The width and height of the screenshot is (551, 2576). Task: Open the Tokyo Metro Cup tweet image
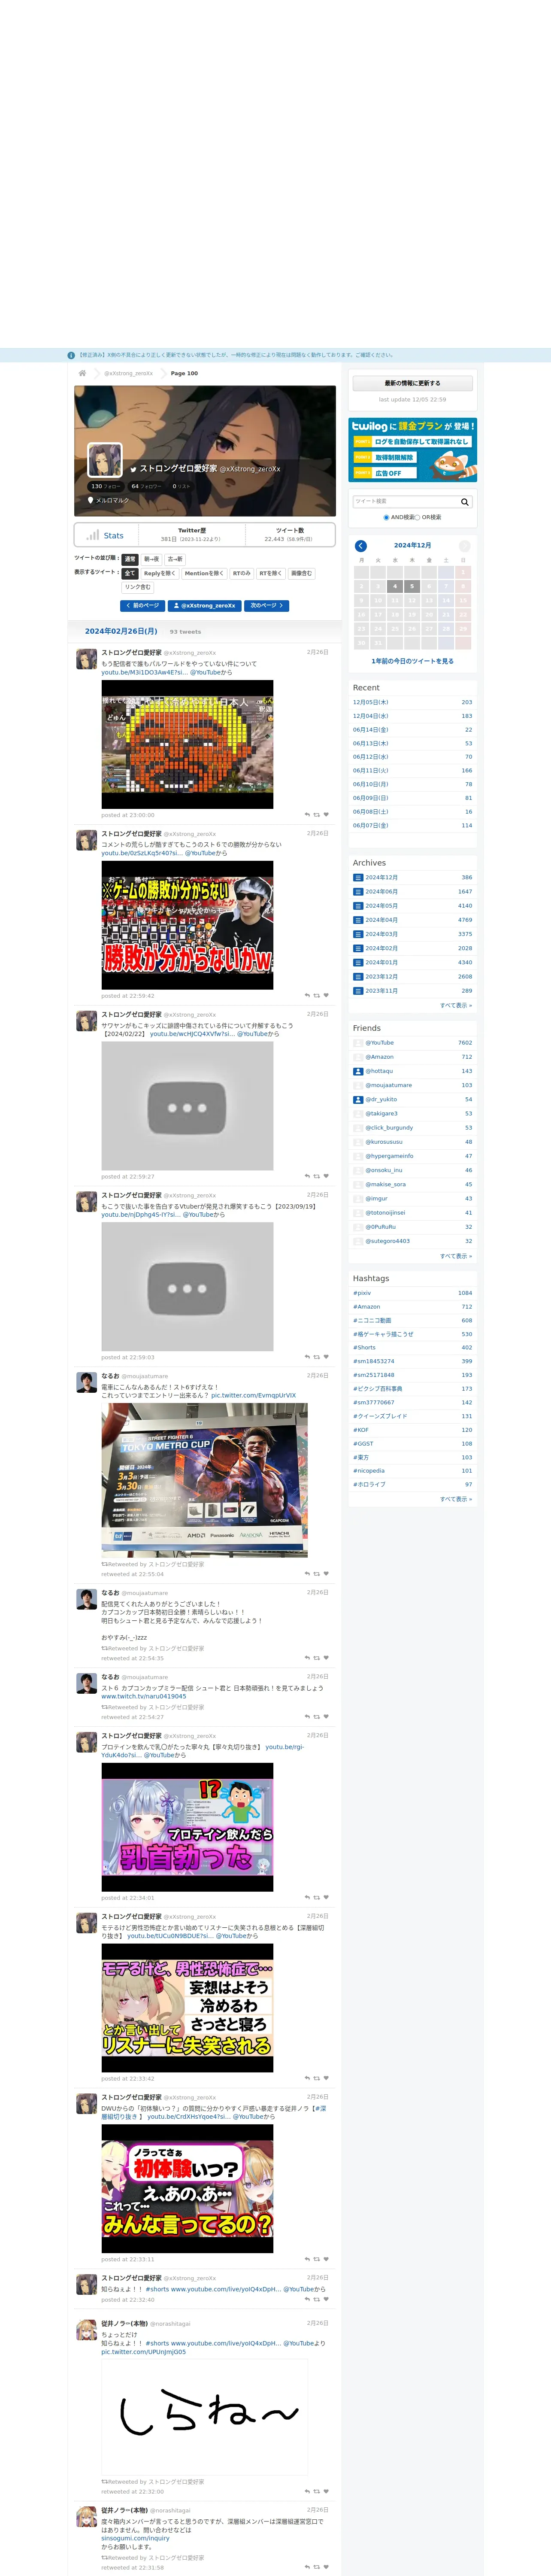click(x=204, y=1480)
